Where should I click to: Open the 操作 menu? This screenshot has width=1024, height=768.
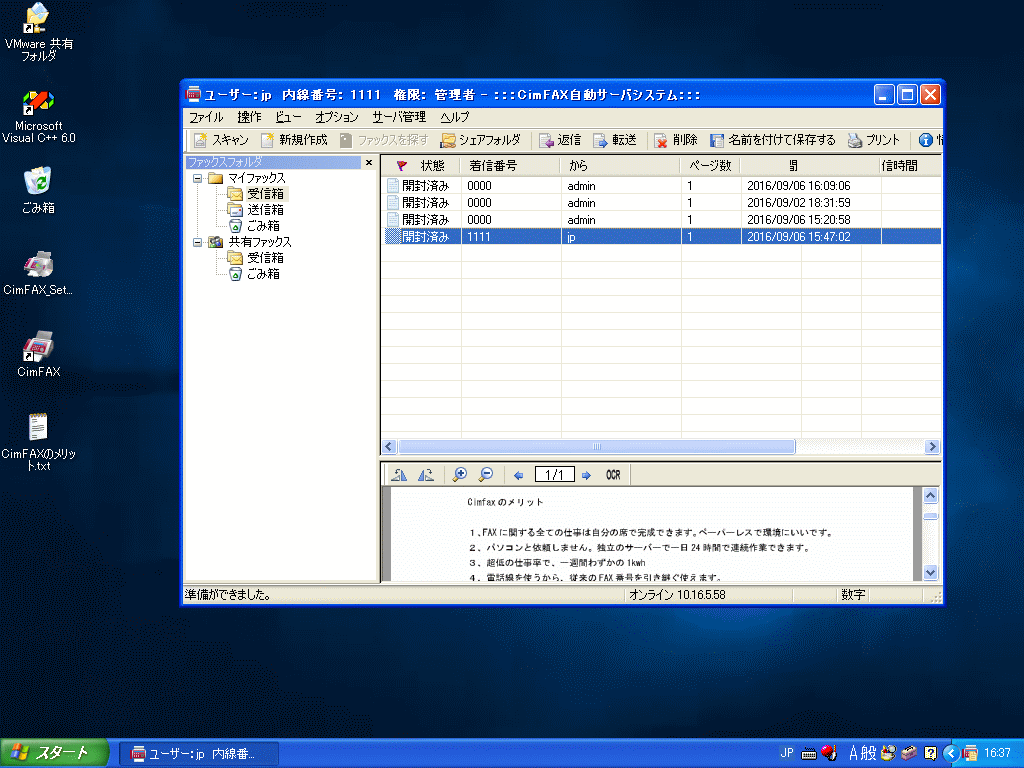point(249,117)
